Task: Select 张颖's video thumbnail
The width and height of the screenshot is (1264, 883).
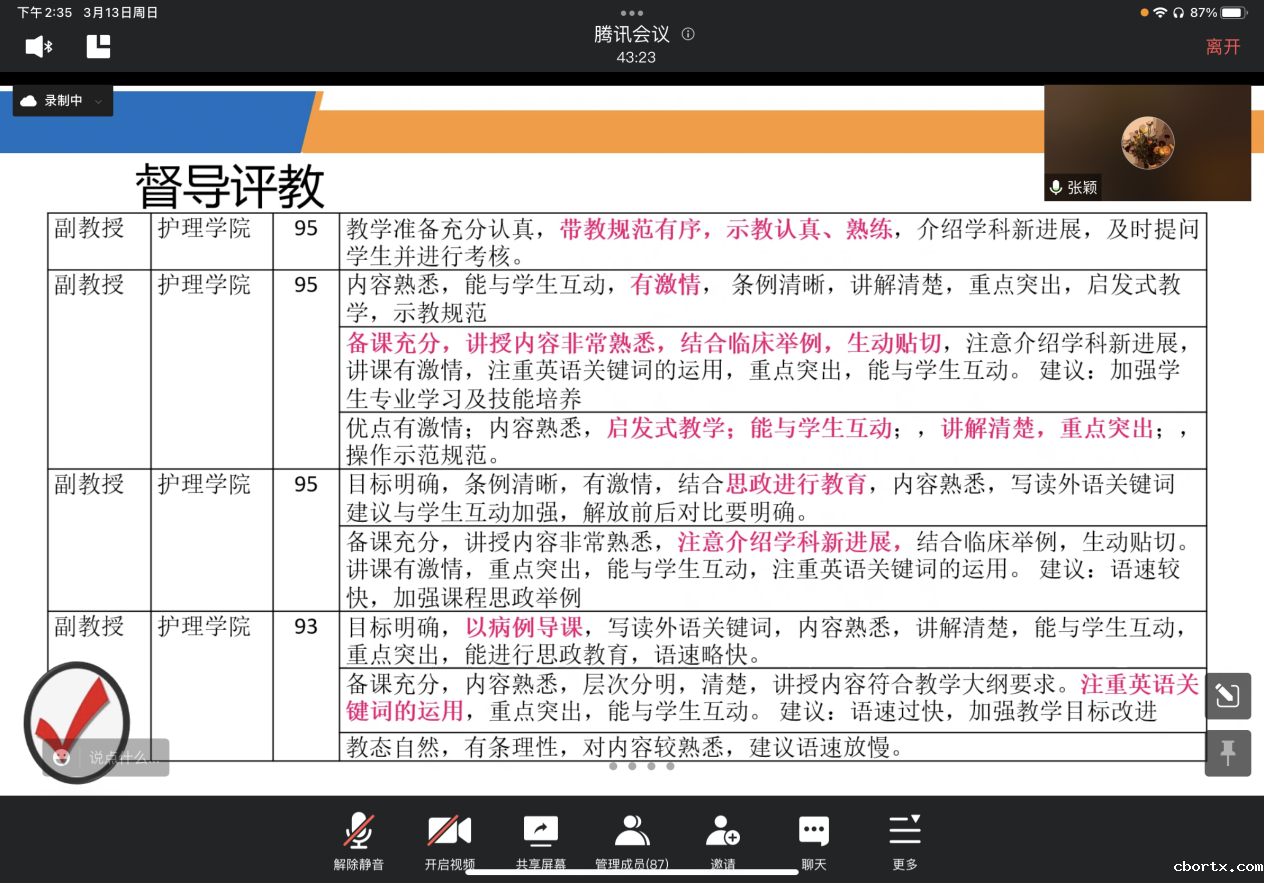Action: tap(1147, 143)
